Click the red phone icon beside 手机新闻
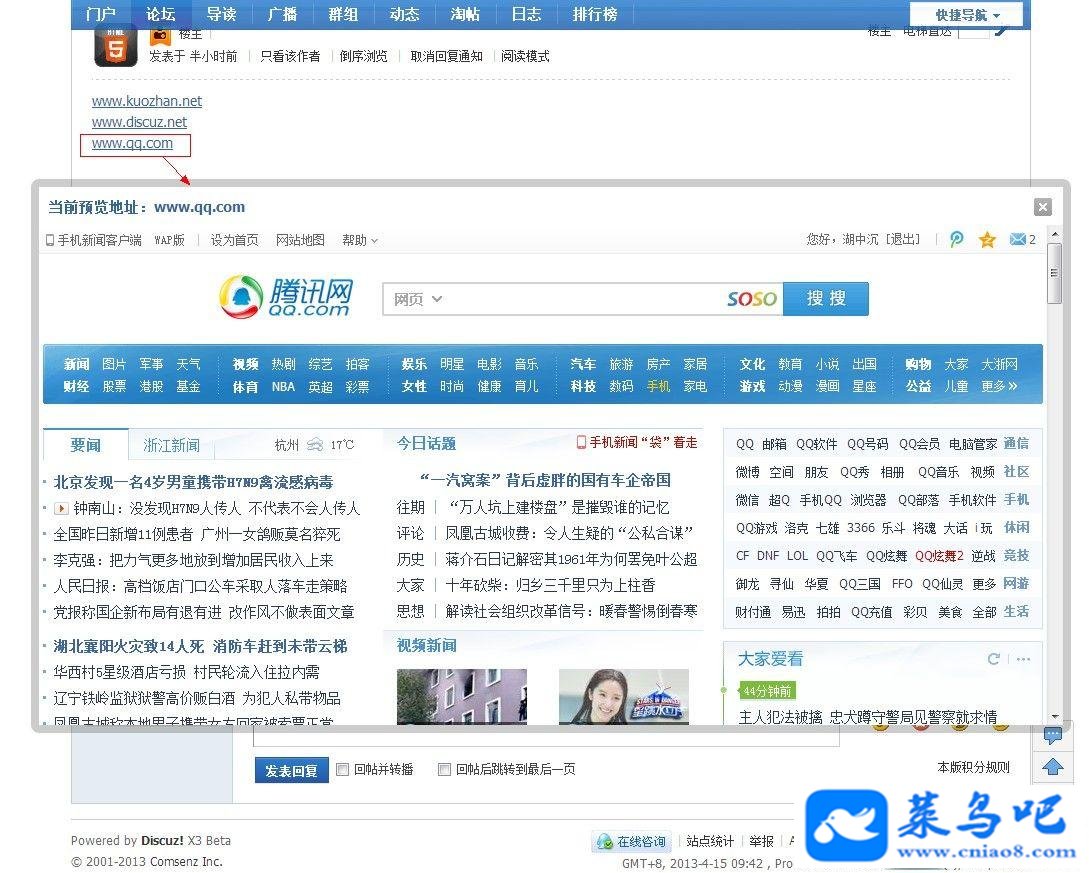The image size is (1089, 873). click(581, 442)
